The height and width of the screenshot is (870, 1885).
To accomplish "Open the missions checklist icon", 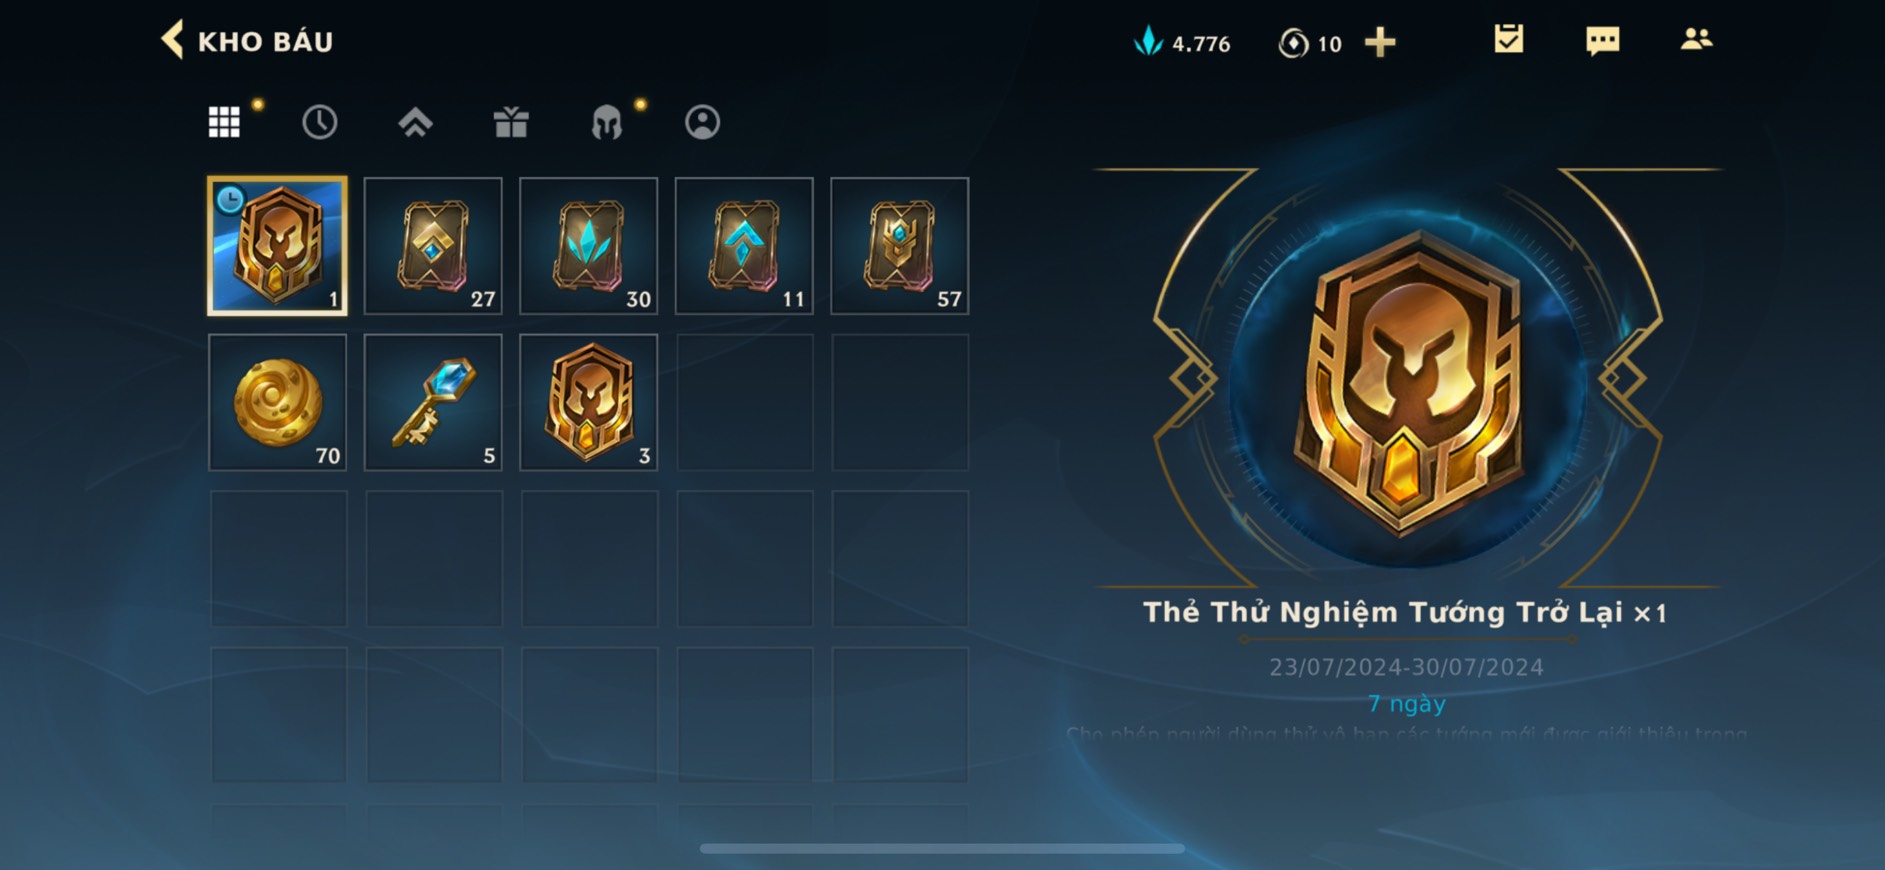I will 1508,39.
